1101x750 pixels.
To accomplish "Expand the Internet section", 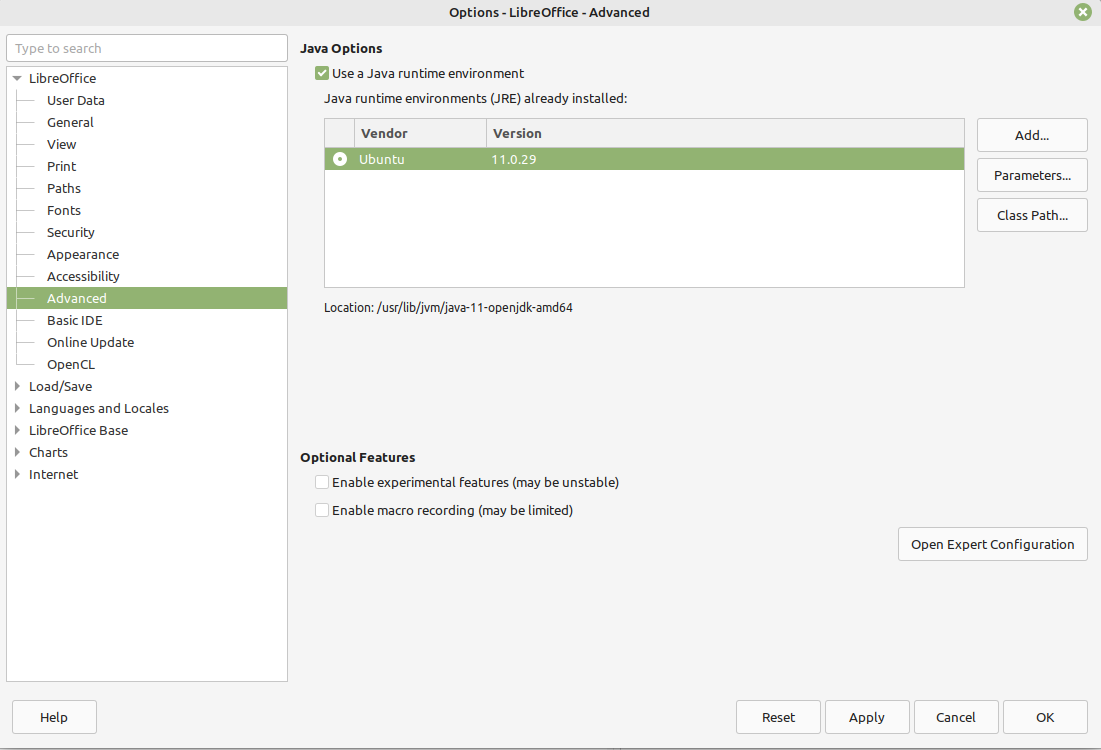I will pyautogui.click(x=17, y=474).
